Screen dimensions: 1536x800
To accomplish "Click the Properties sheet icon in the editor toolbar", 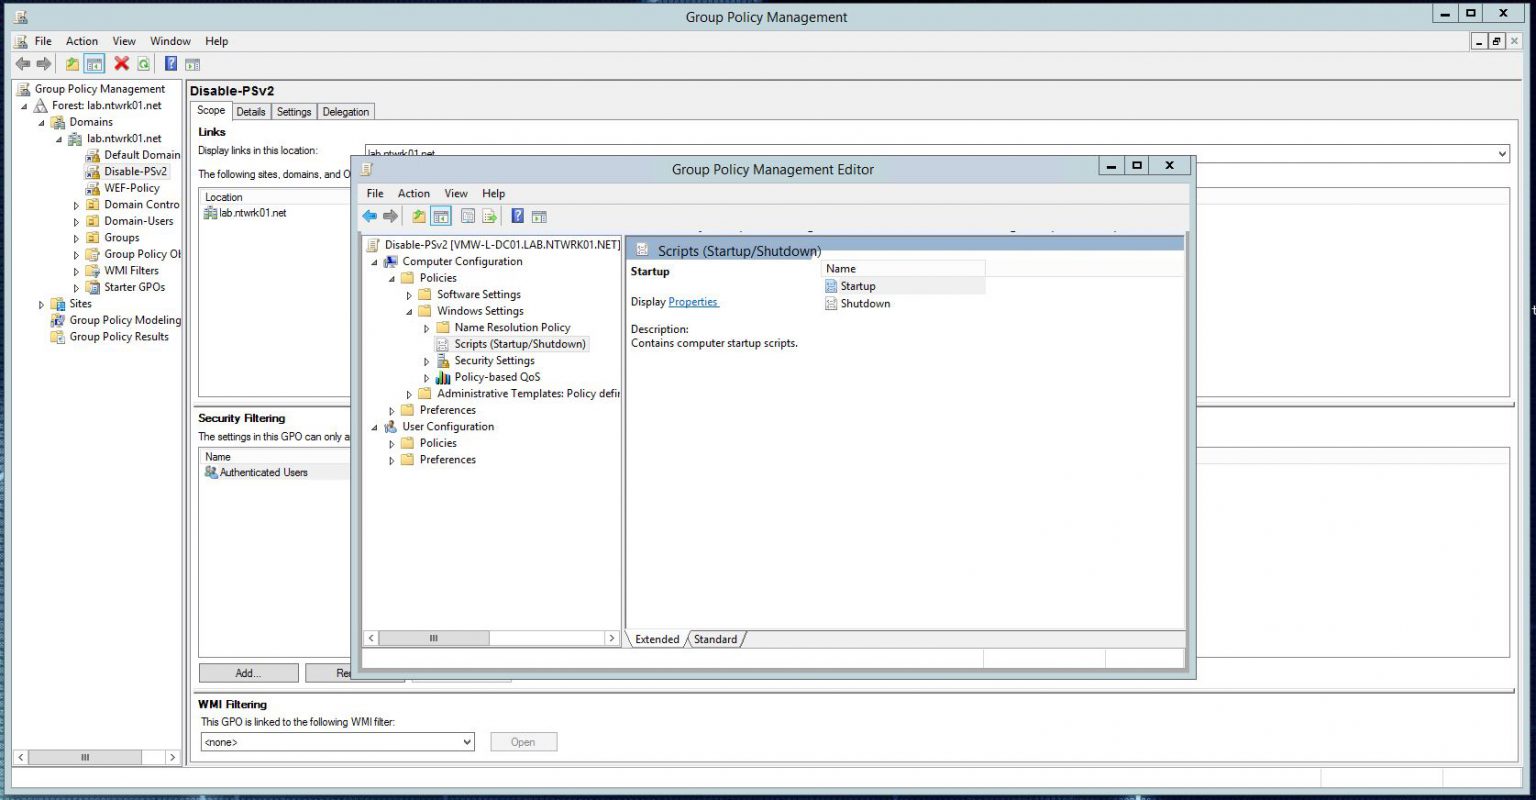I will click(x=467, y=216).
